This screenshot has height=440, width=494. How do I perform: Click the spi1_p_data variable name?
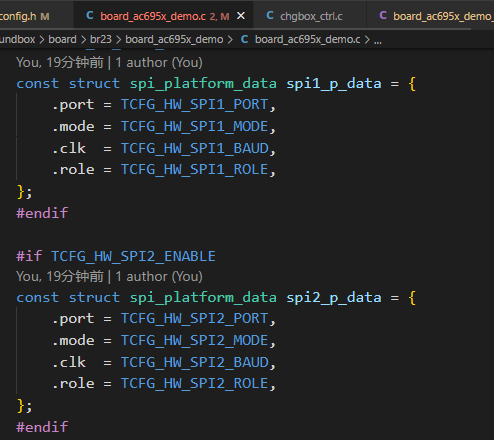pos(334,84)
